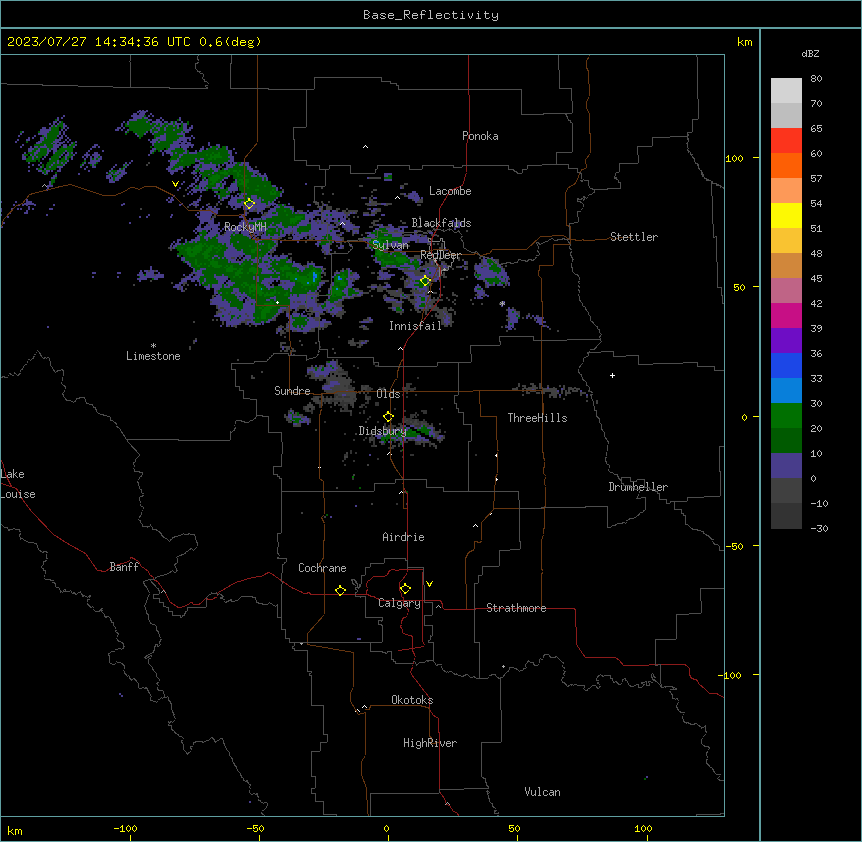Click the Didsbury map label

pyautogui.click(x=382, y=431)
